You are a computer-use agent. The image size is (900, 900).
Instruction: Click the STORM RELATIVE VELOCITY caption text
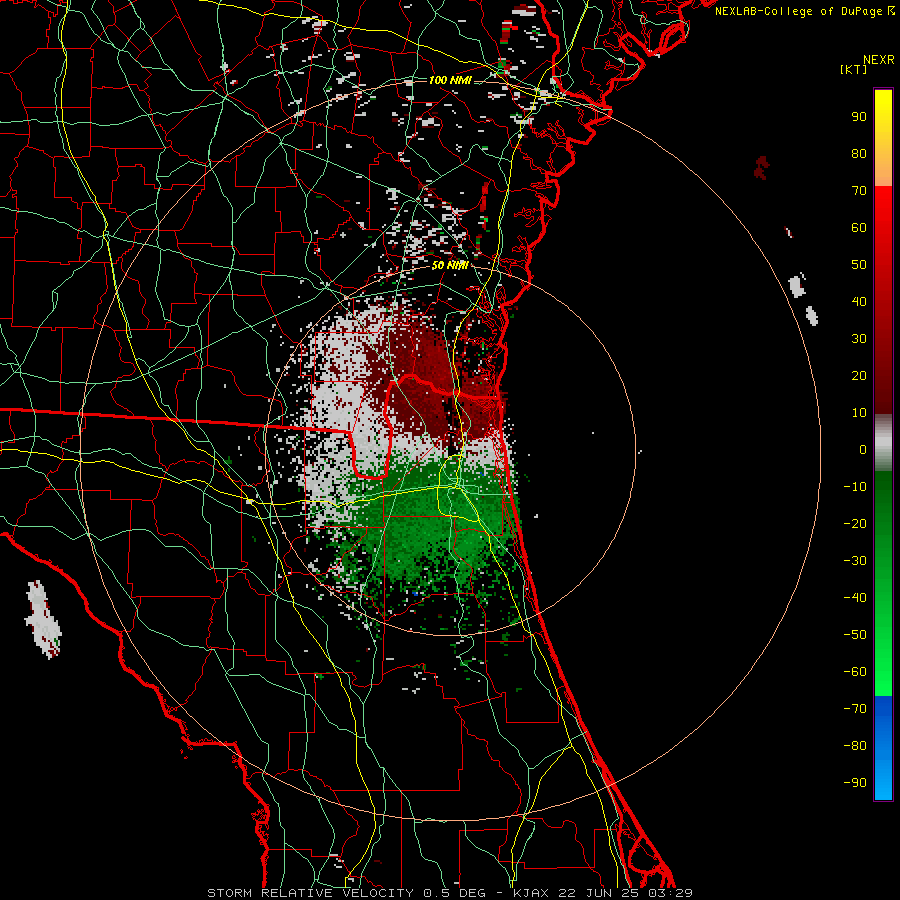(310, 893)
